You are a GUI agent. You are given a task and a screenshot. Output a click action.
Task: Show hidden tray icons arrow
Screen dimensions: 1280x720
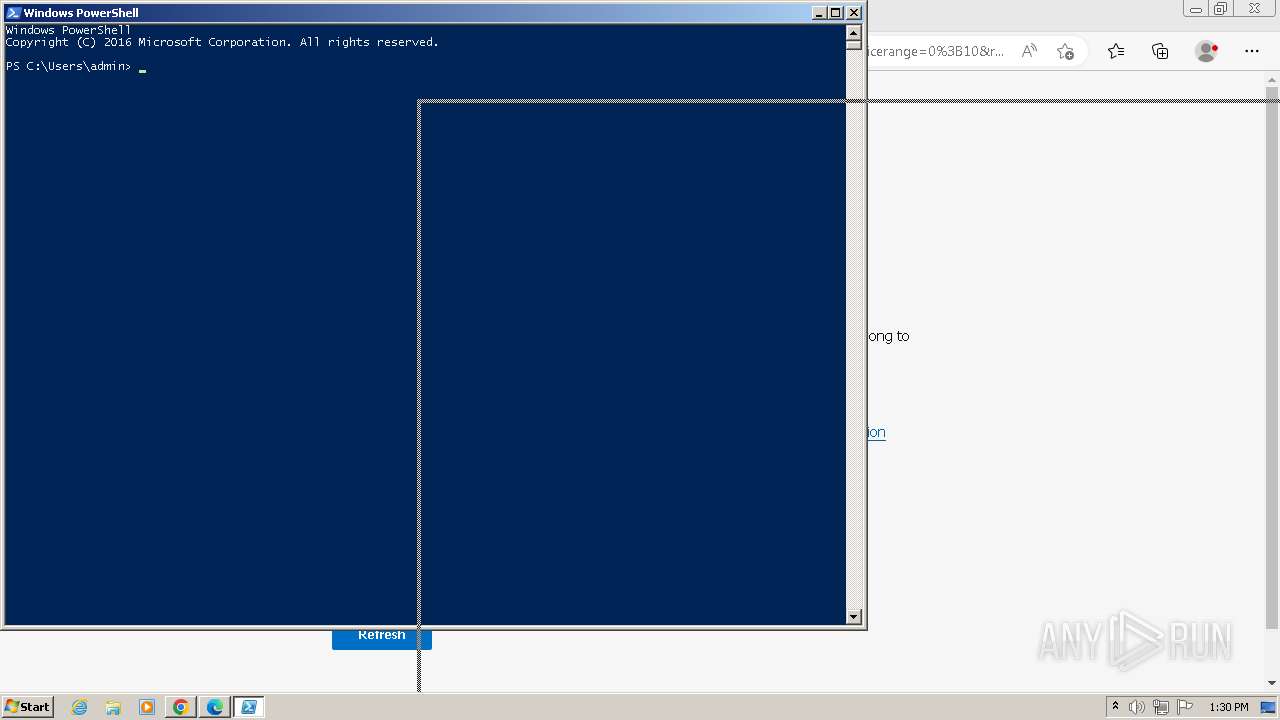pyautogui.click(x=1115, y=707)
